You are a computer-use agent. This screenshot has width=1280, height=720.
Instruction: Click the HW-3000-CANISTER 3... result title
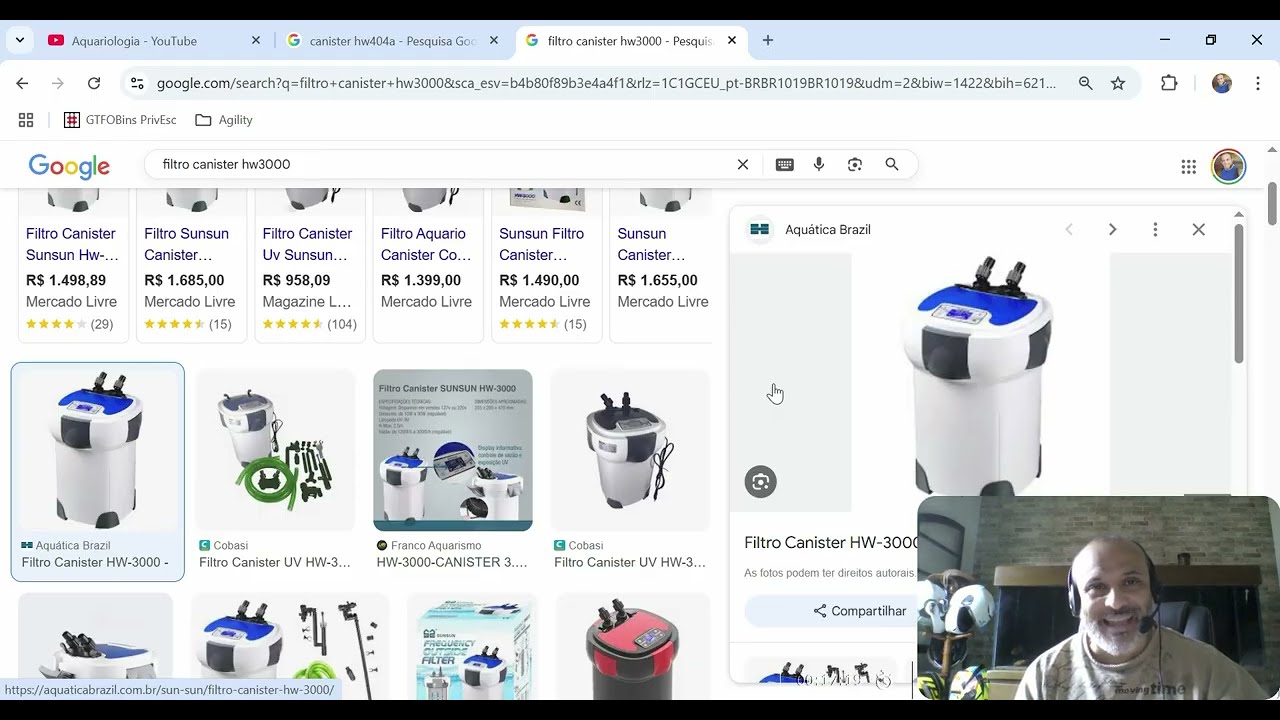point(452,563)
